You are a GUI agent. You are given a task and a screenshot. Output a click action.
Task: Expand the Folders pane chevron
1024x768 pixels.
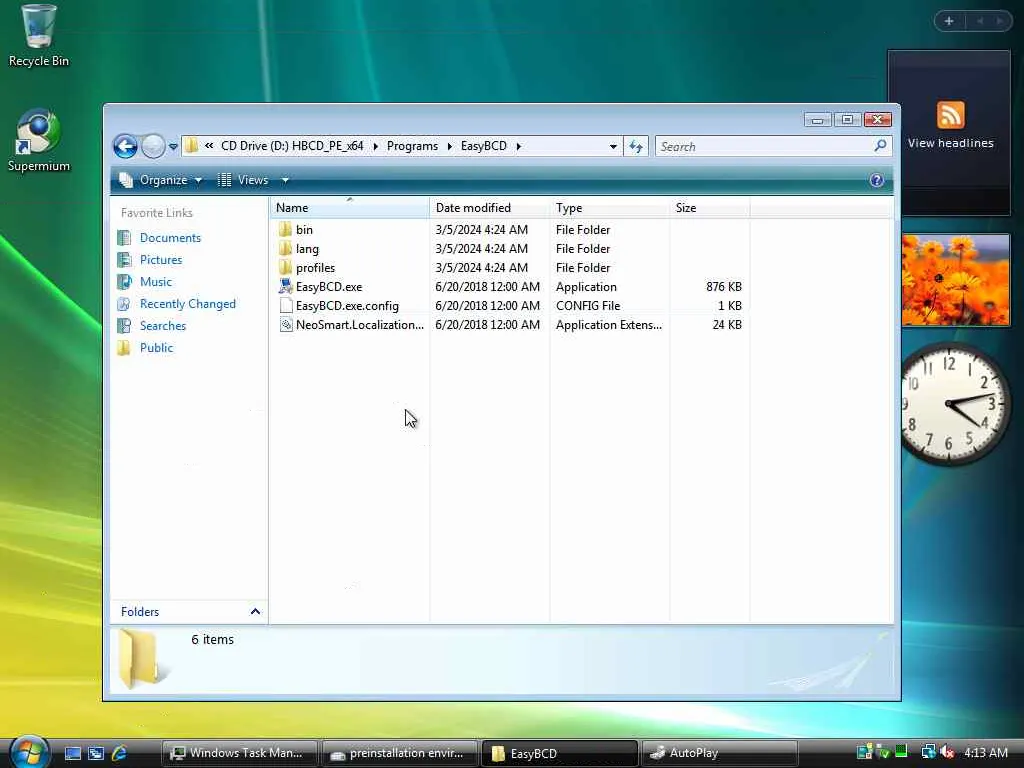click(255, 612)
